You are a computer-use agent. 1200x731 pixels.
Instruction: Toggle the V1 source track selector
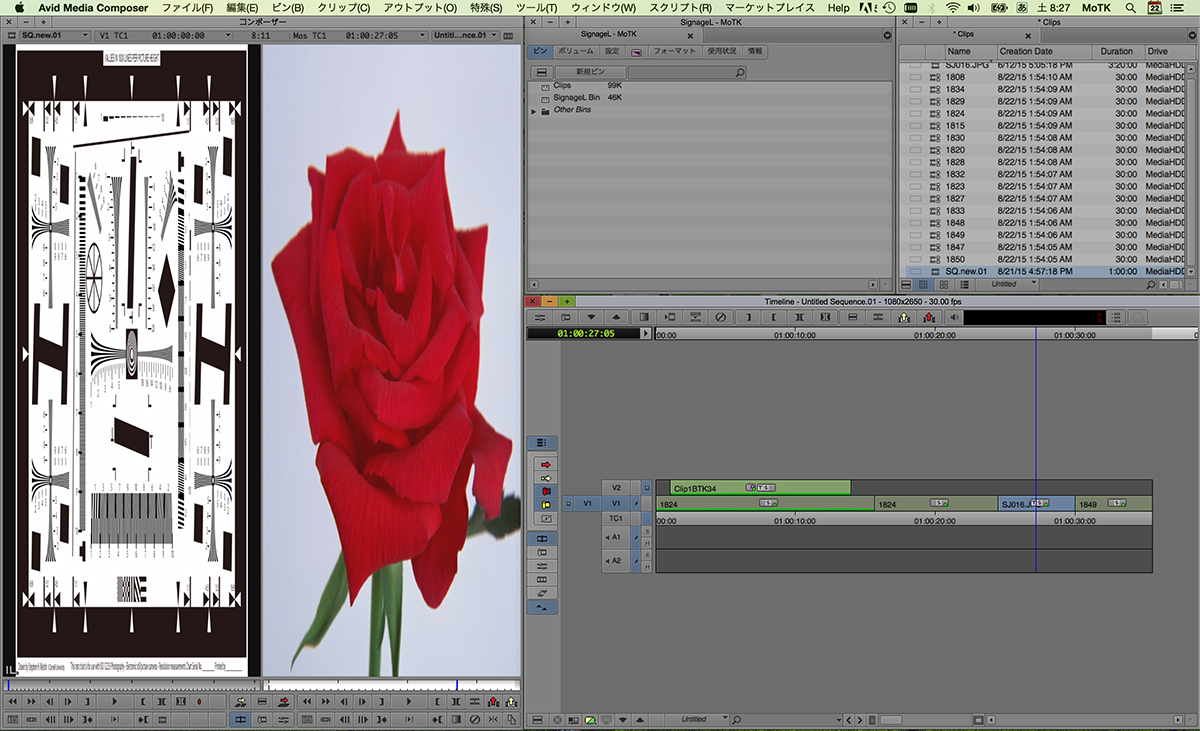click(587, 504)
